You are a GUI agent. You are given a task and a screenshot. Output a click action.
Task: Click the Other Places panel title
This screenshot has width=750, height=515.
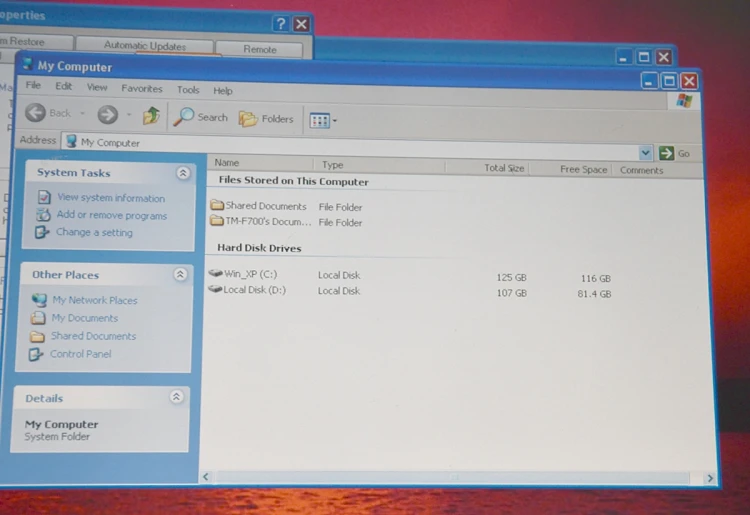tap(66, 274)
